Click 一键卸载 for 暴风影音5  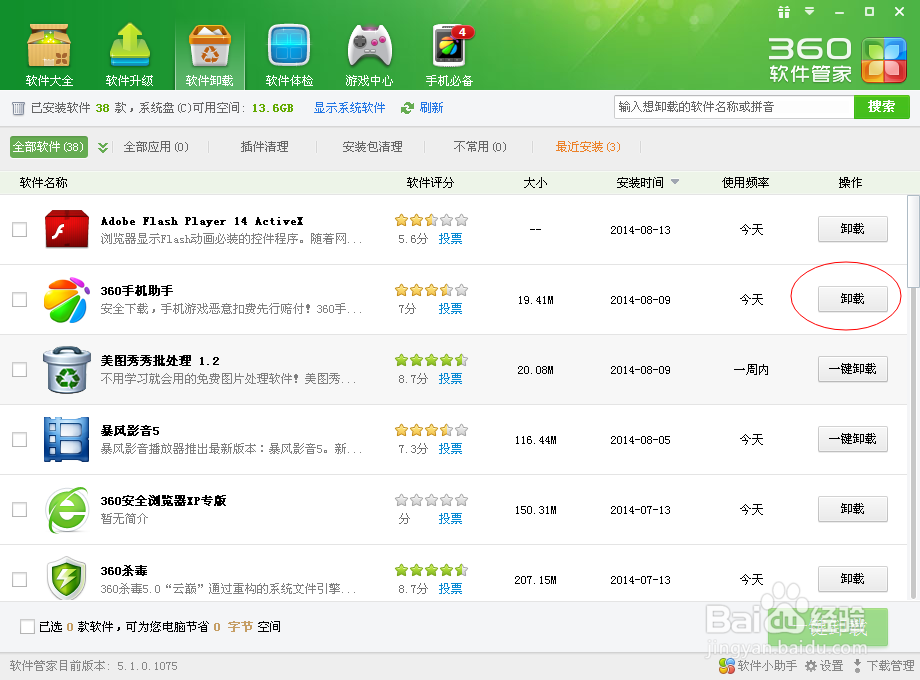pos(853,439)
